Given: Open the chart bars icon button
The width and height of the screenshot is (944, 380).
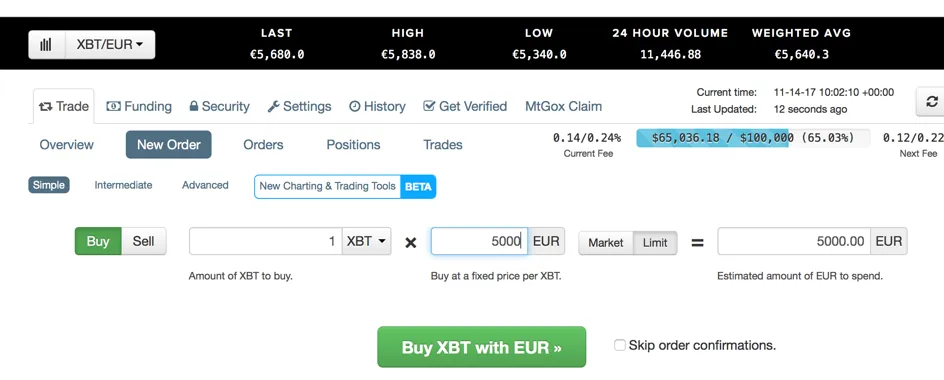Looking at the screenshot, I should (x=46, y=45).
